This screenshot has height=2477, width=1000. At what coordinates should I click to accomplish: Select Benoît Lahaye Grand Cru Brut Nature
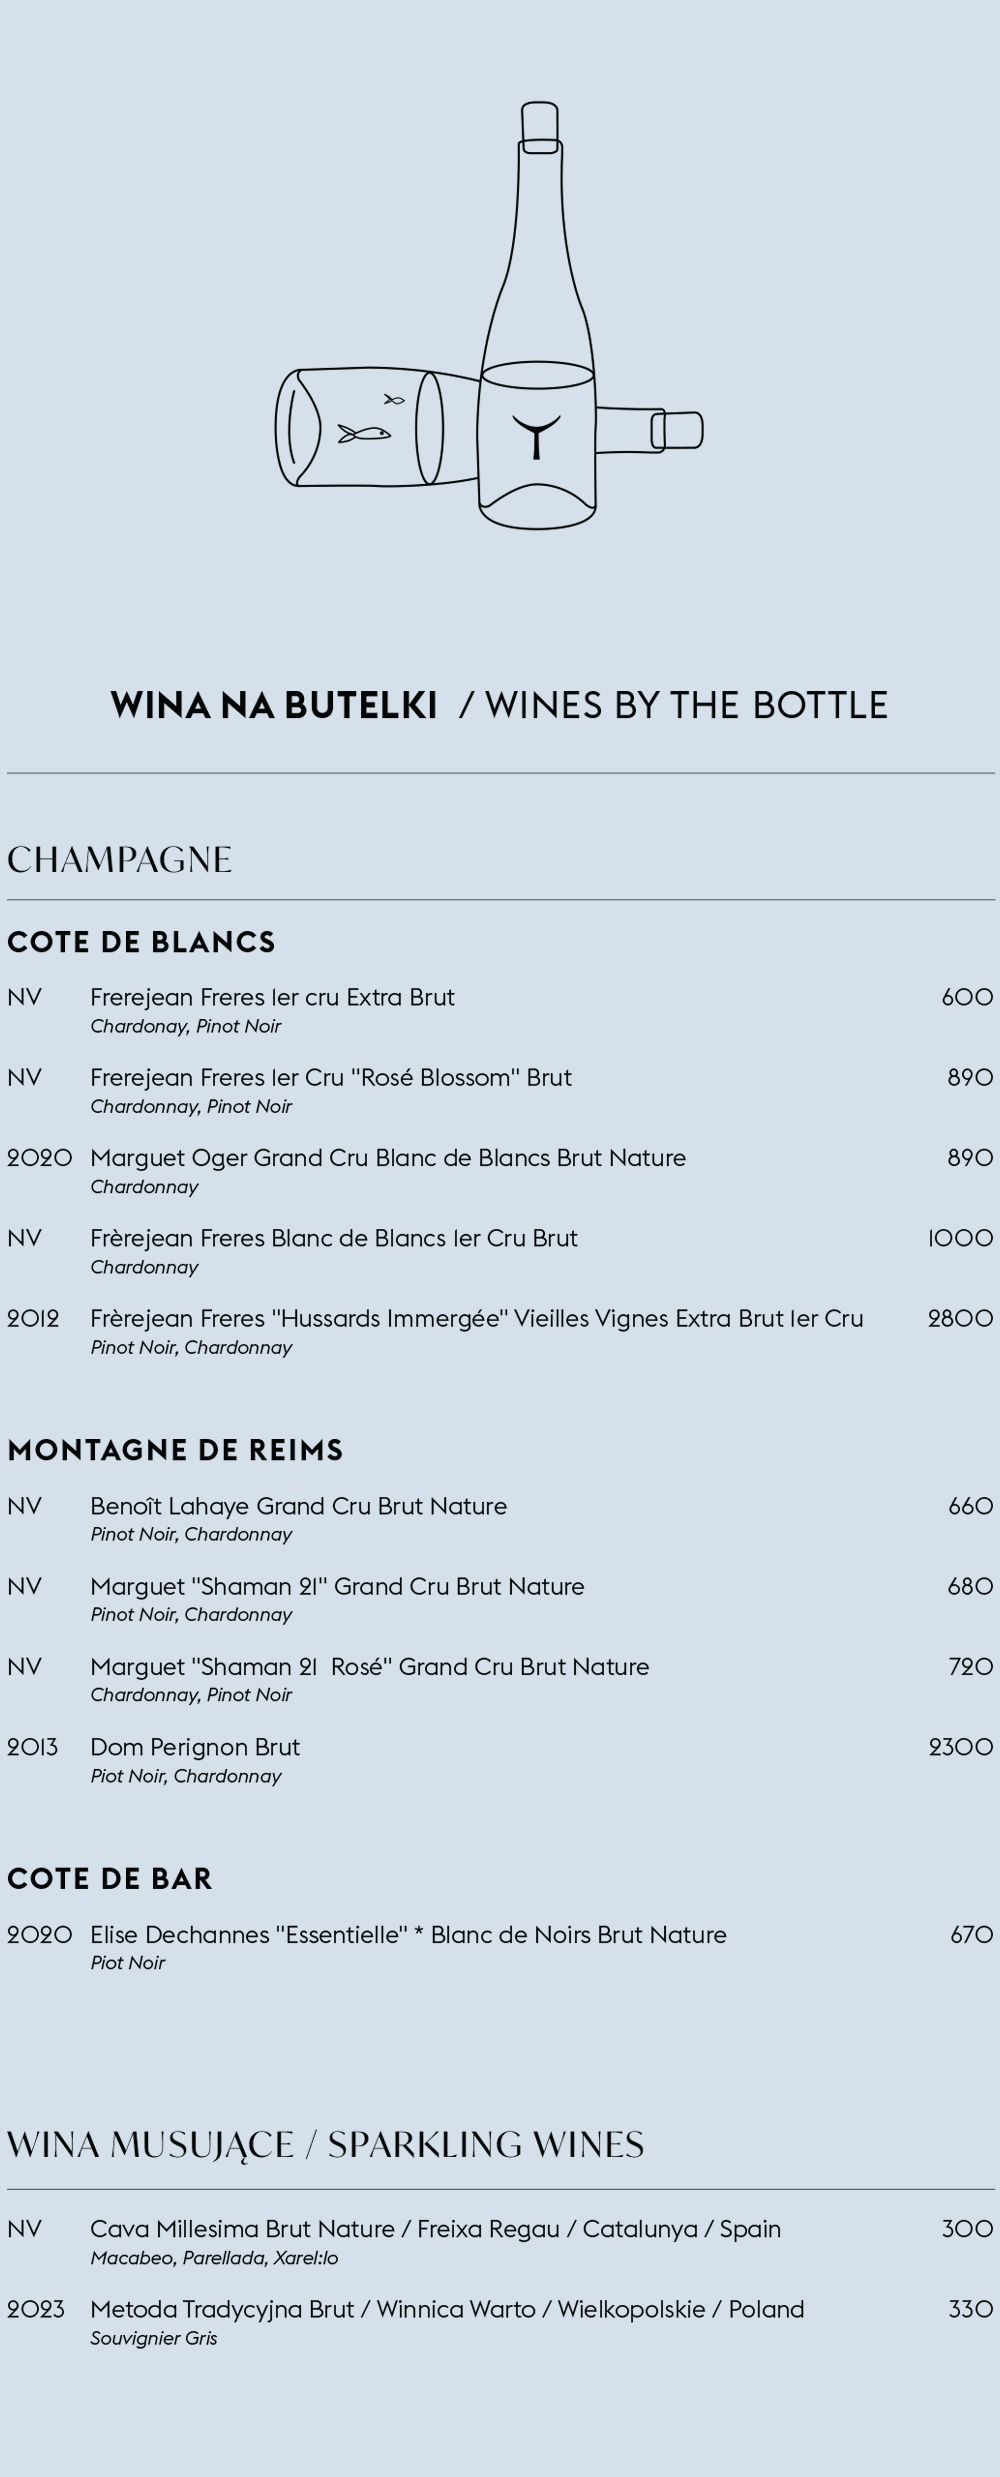pyautogui.click(x=298, y=1506)
